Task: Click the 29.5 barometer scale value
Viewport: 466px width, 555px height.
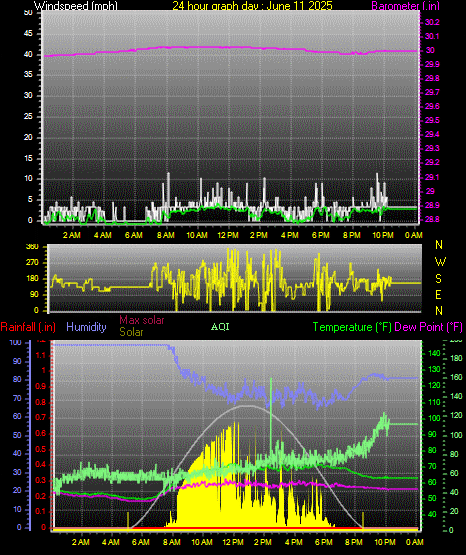Action: coord(432,120)
